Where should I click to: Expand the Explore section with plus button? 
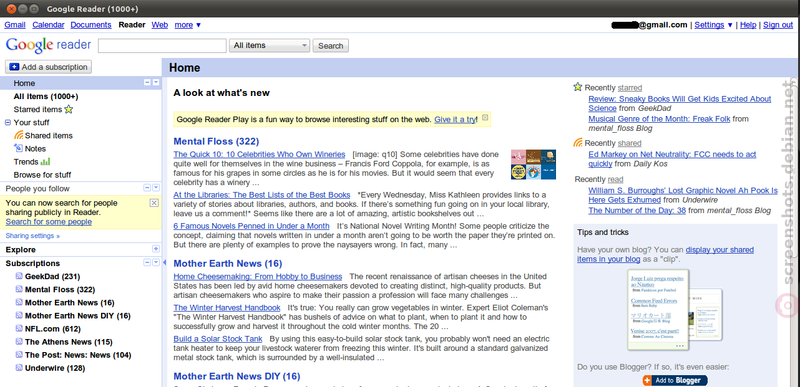156,249
